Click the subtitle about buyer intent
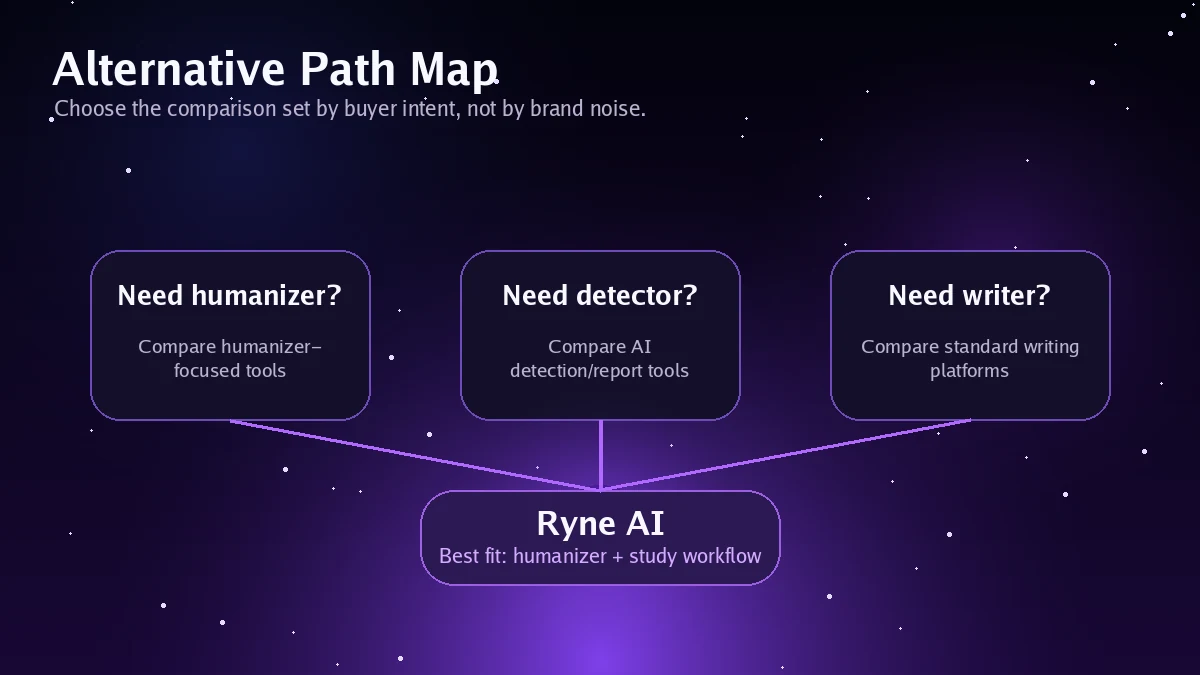1200x675 pixels. [x=350, y=108]
